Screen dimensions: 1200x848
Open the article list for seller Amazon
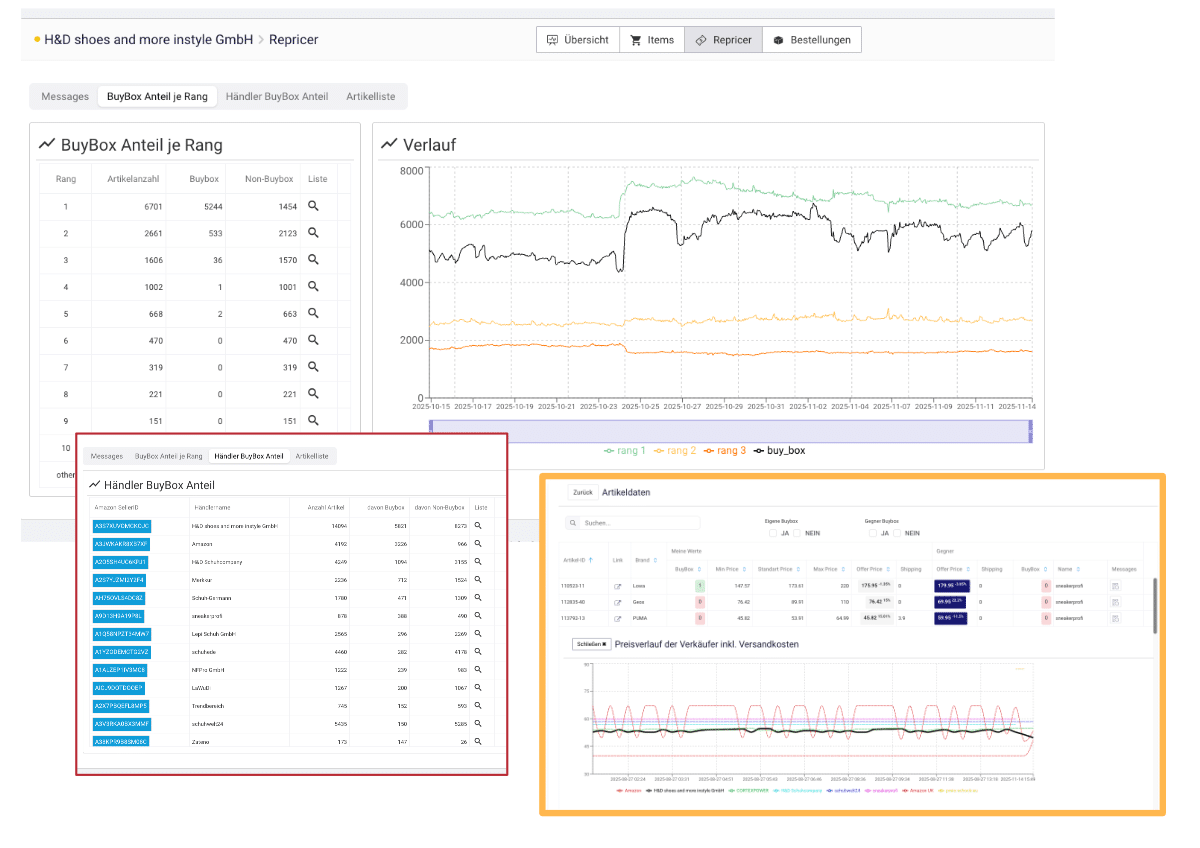tap(478, 544)
